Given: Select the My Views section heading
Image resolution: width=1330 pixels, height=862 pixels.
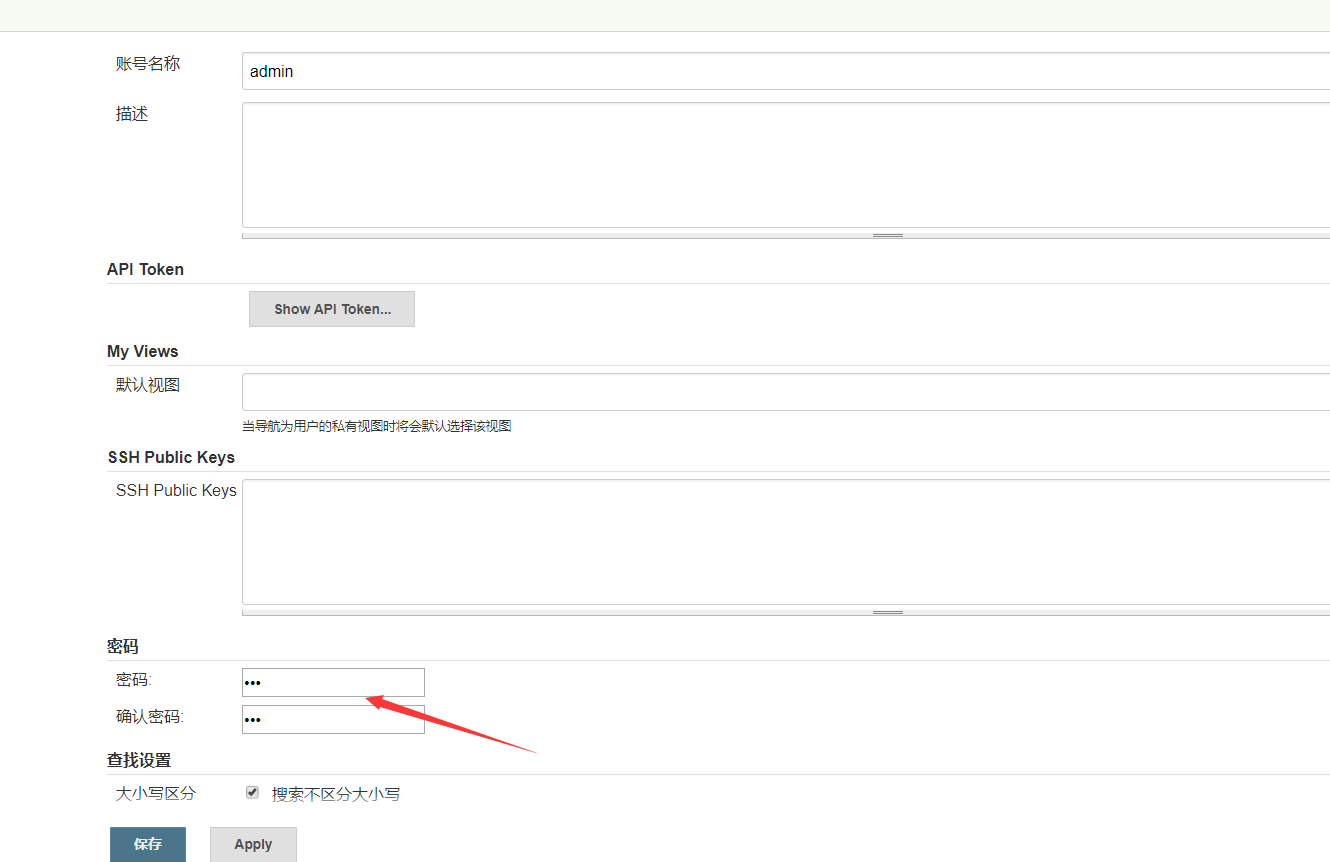Looking at the screenshot, I should coord(142,351).
